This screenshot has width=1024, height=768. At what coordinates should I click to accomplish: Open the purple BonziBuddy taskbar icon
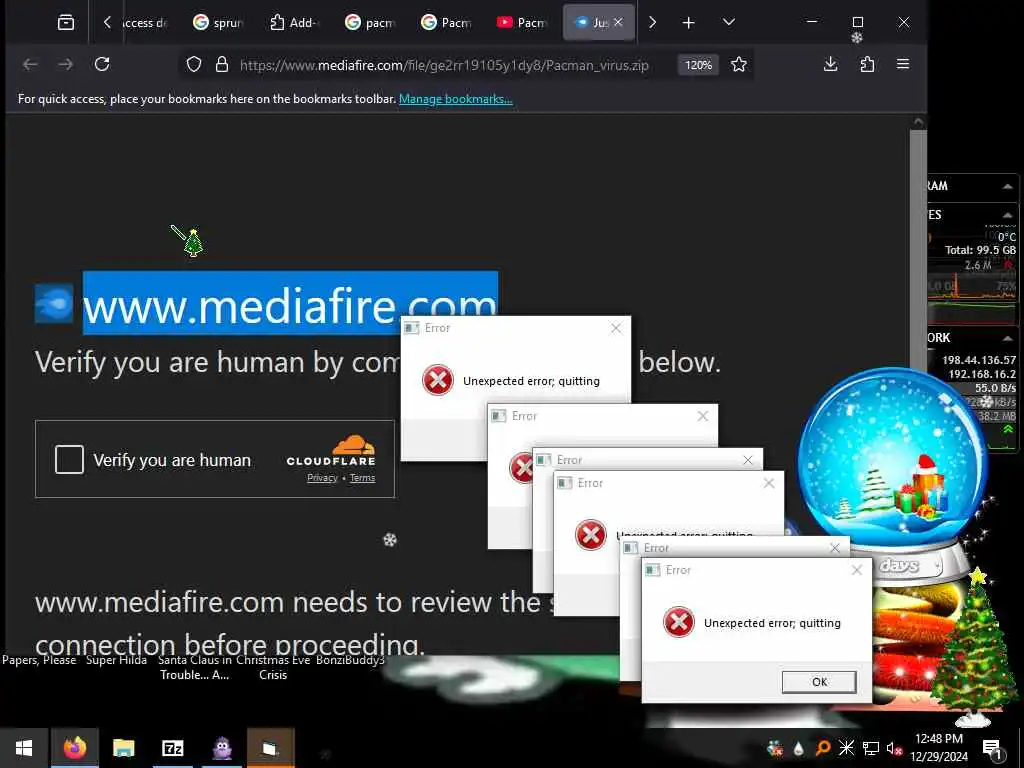coord(222,748)
